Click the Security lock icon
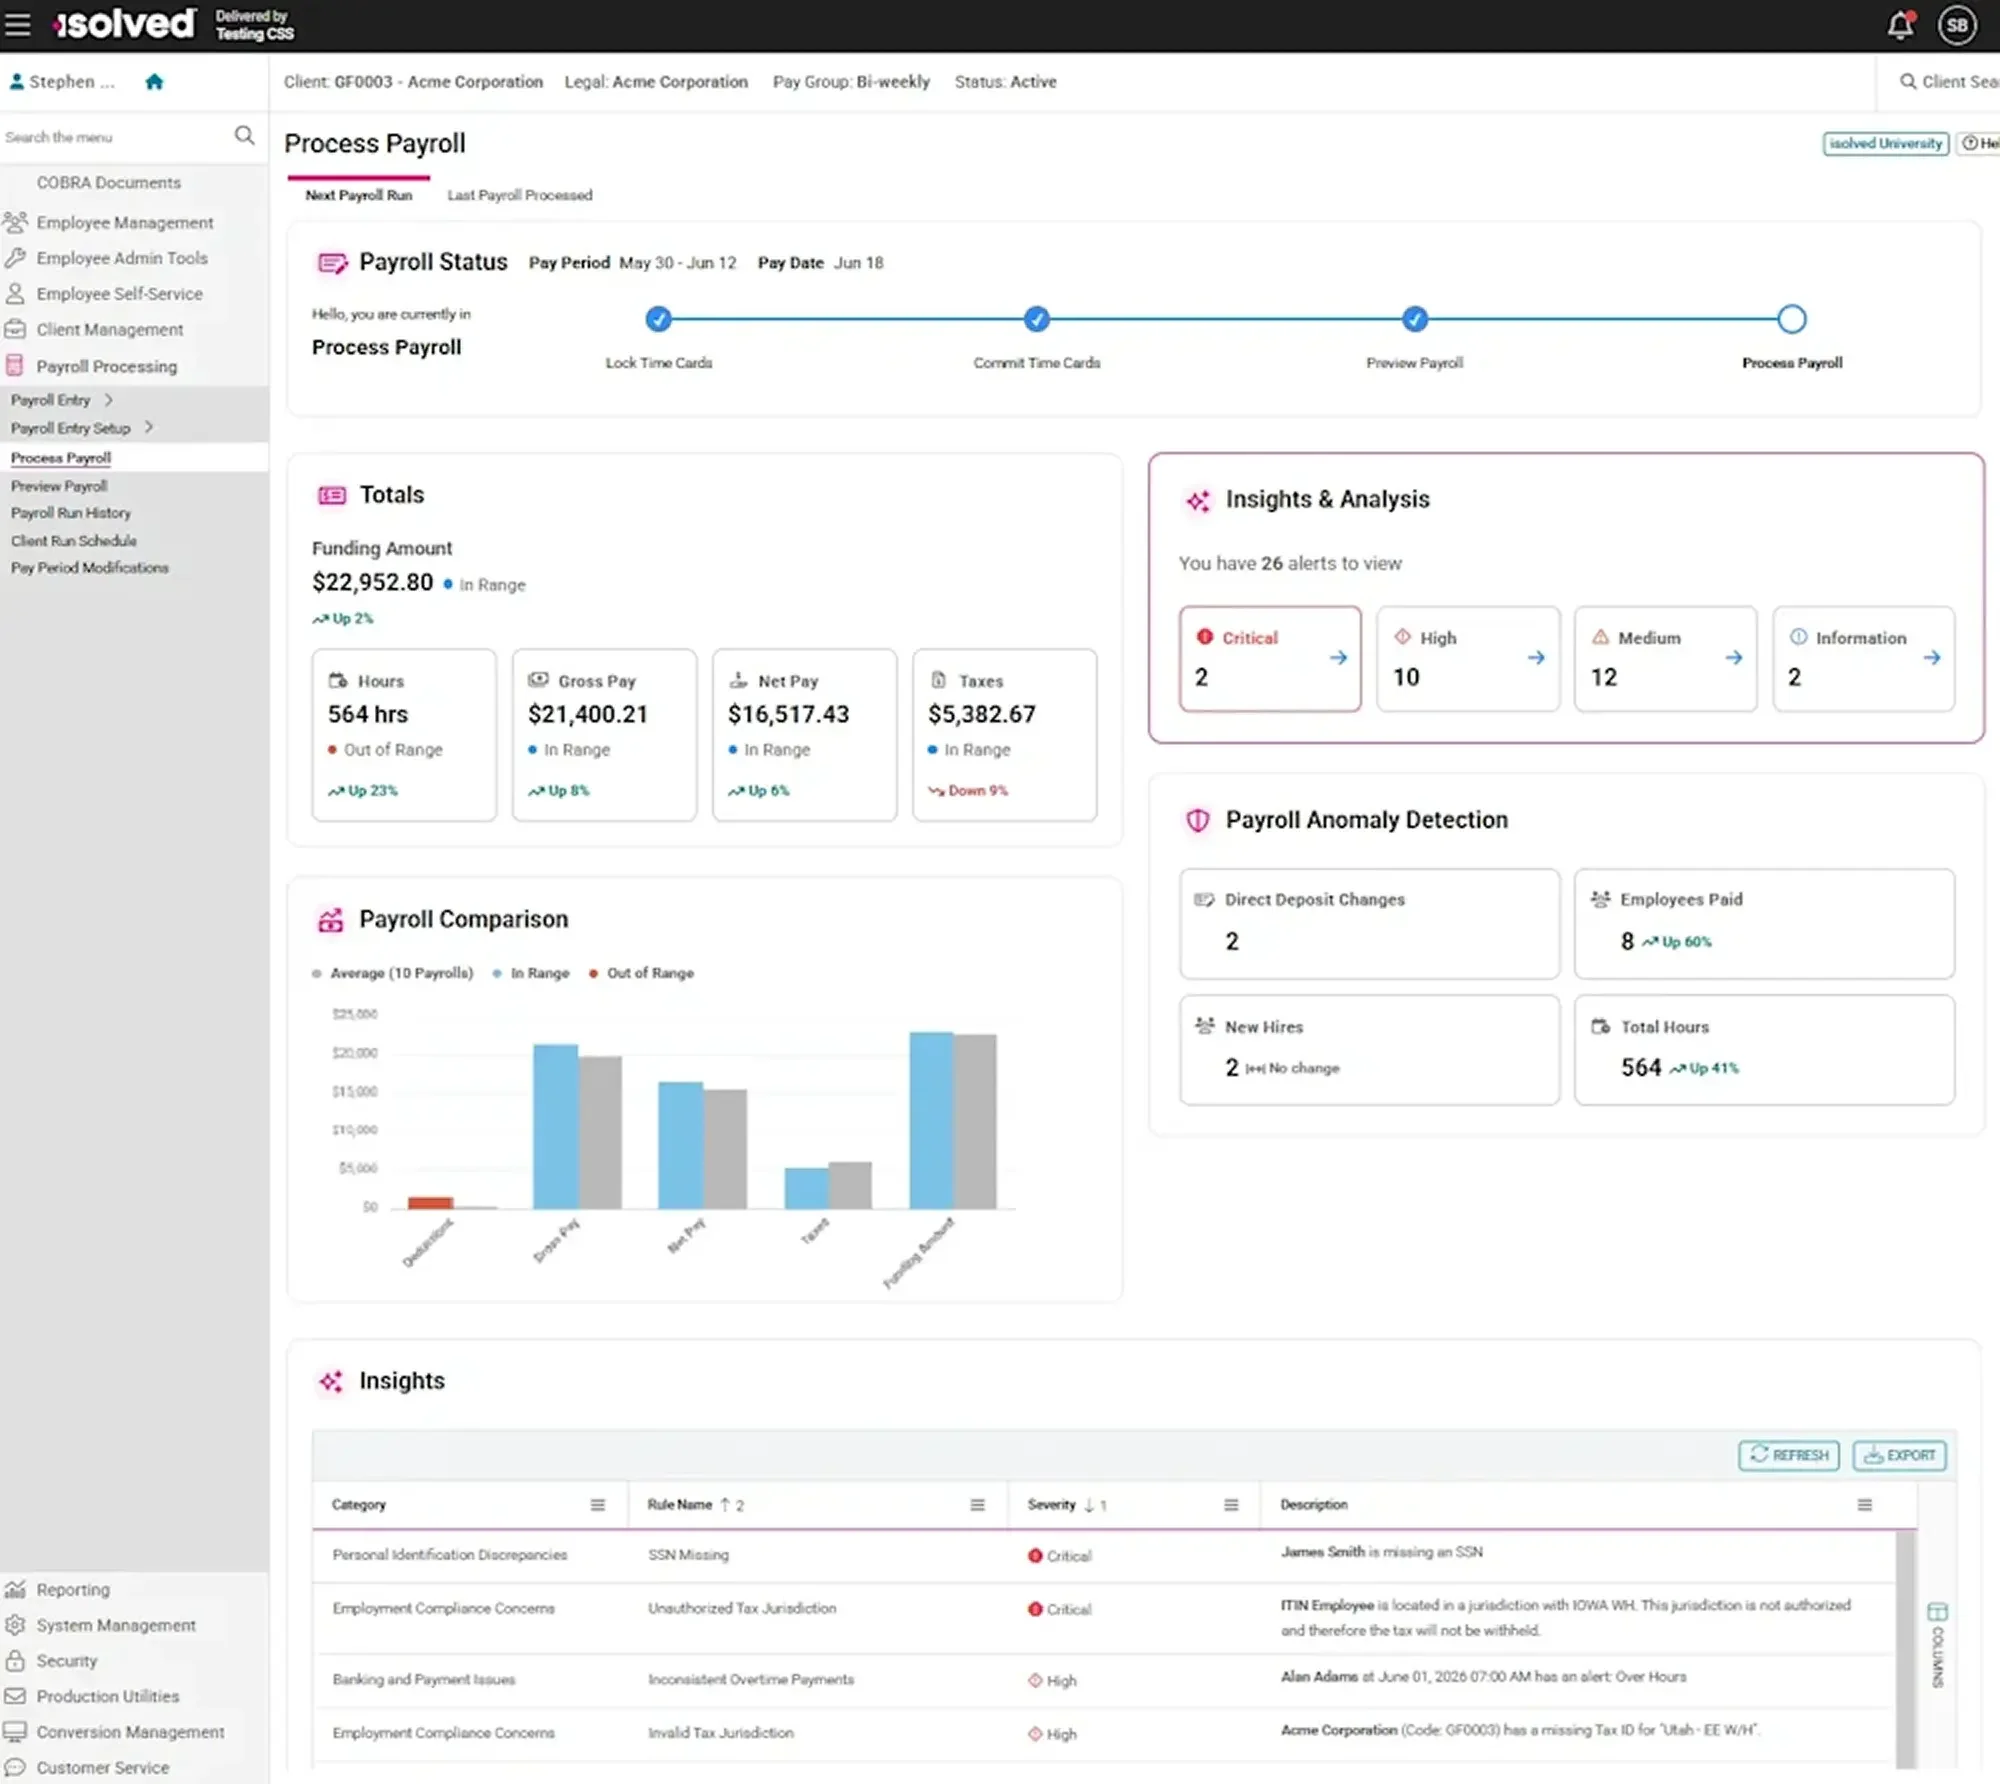The image size is (2000, 1784). [15, 1660]
